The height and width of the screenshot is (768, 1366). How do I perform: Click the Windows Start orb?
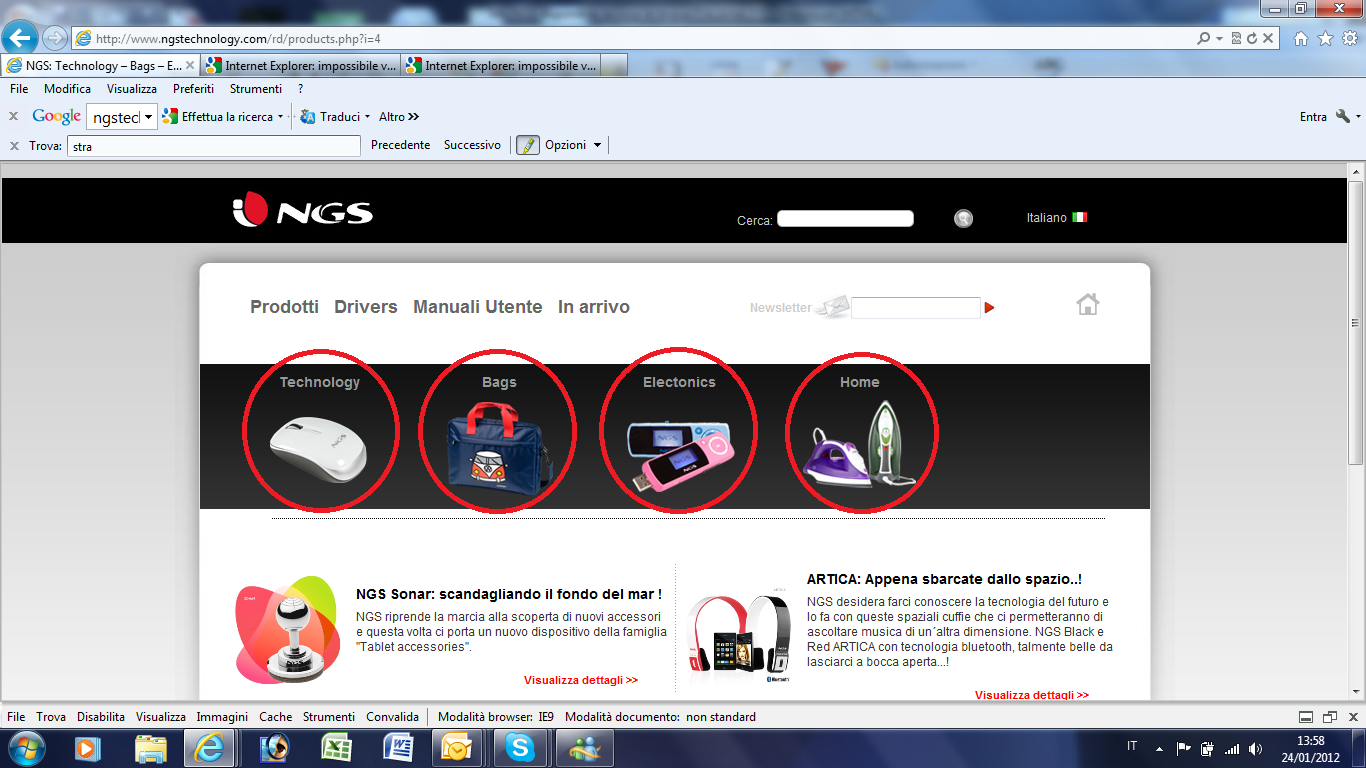click(27, 747)
